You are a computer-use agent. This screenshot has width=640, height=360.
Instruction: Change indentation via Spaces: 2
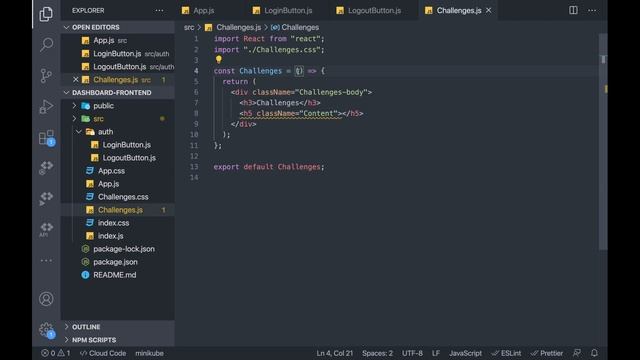pyautogui.click(x=377, y=353)
